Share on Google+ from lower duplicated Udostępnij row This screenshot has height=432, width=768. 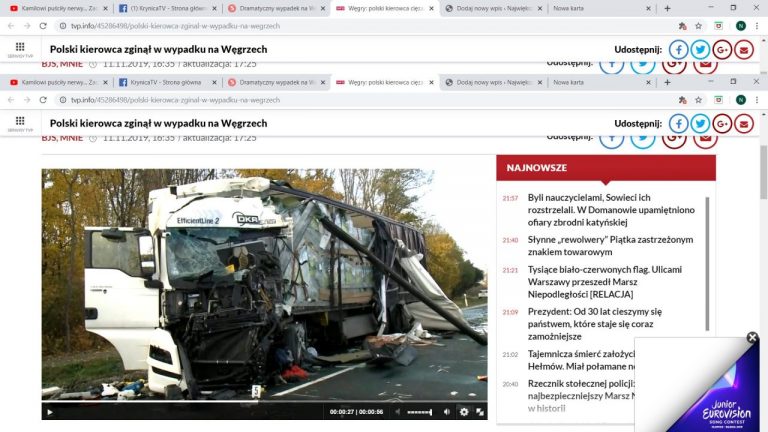pyautogui.click(x=722, y=123)
